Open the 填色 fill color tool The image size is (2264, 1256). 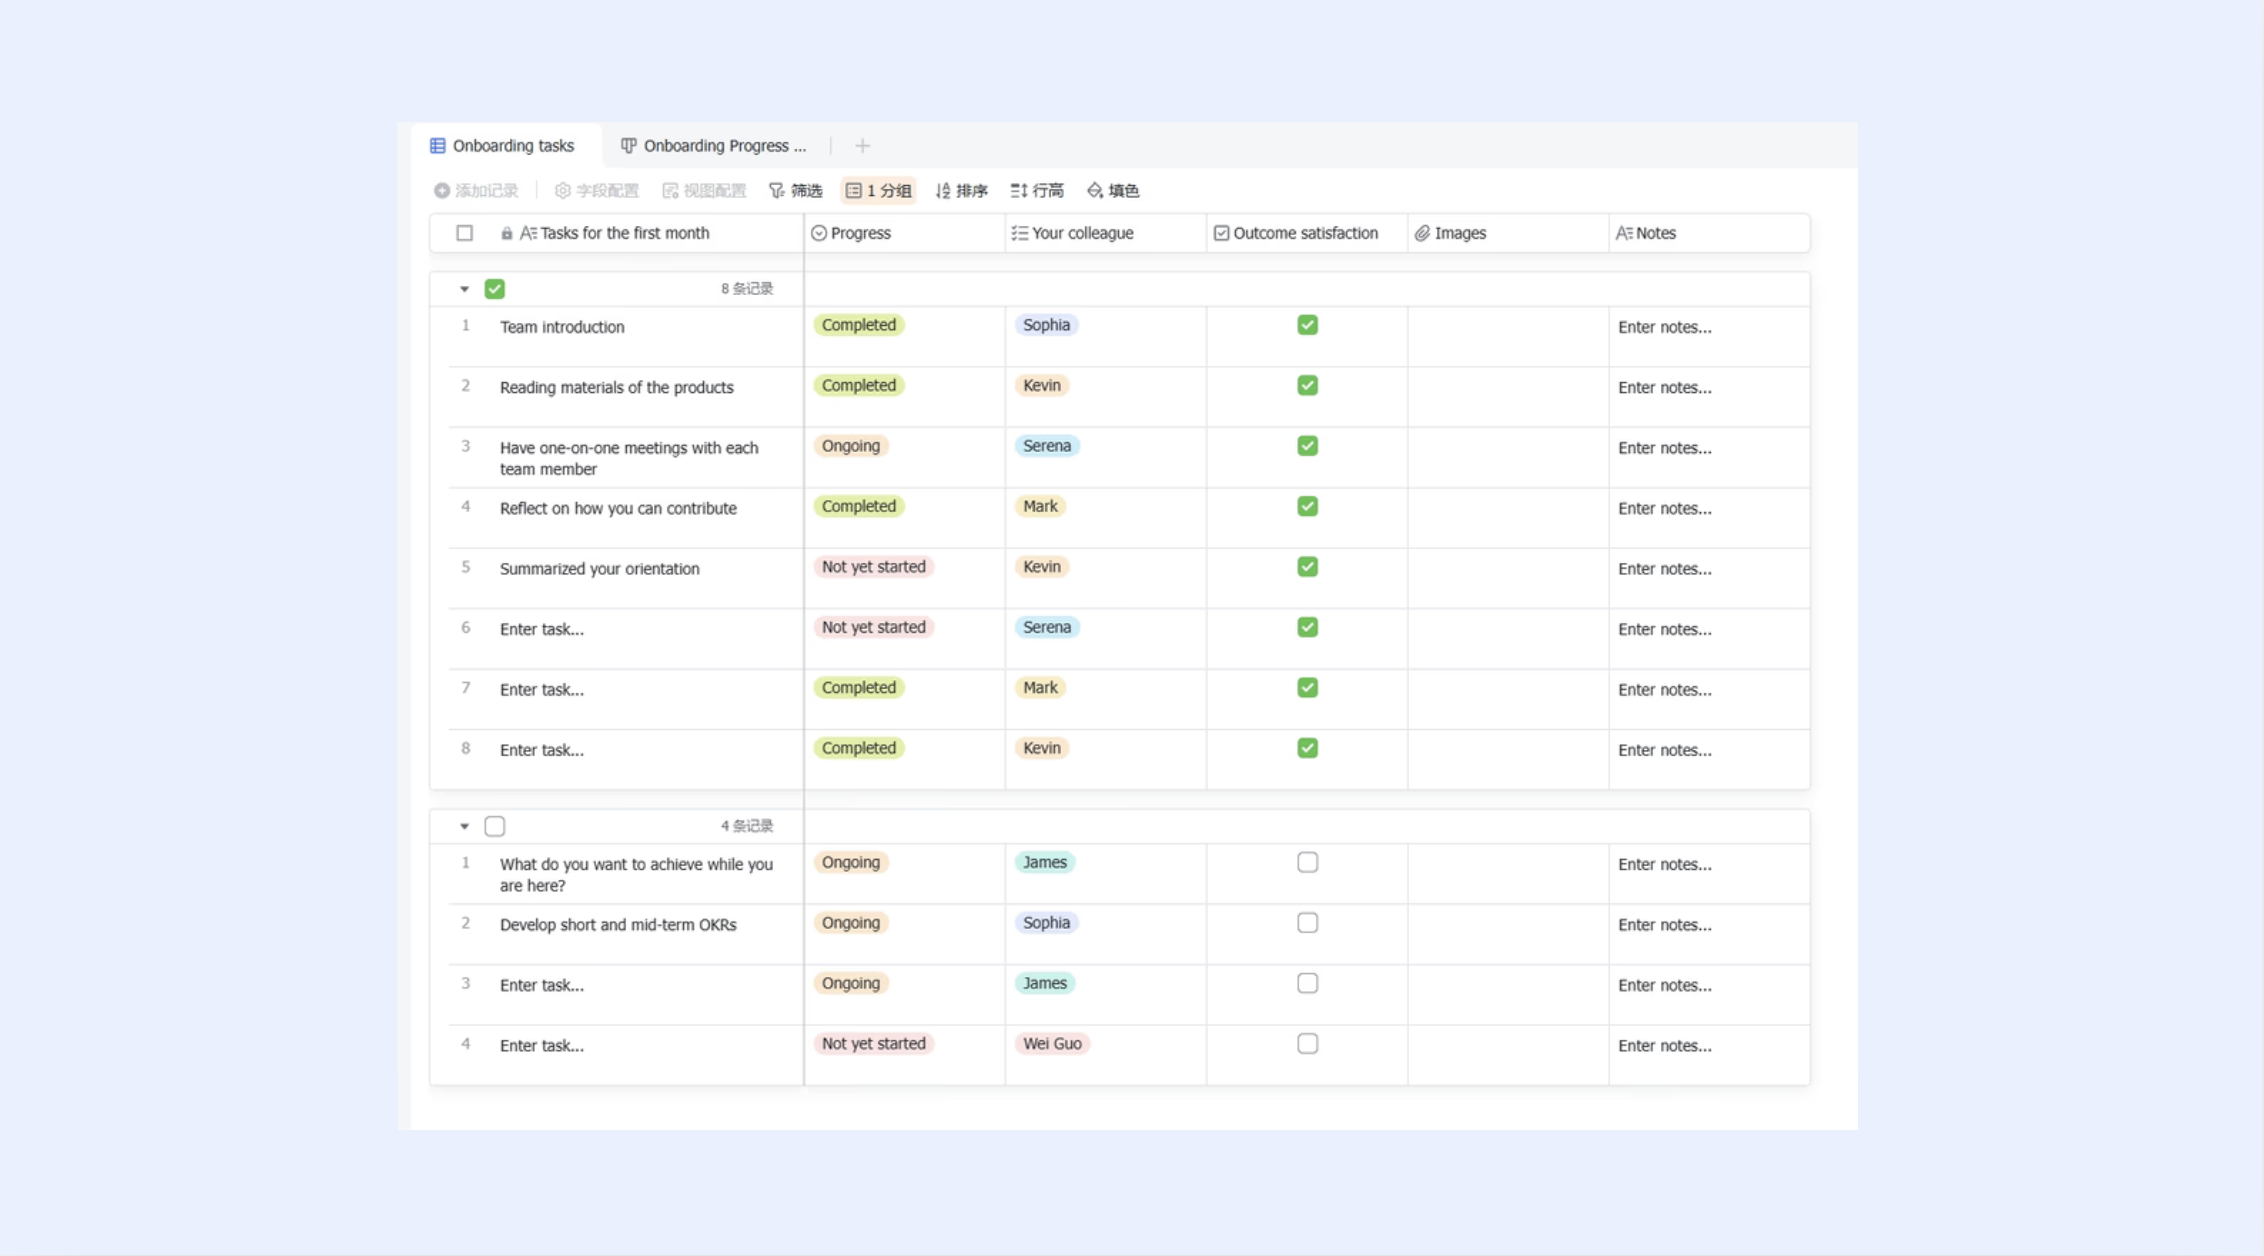click(x=1113, y=190)
